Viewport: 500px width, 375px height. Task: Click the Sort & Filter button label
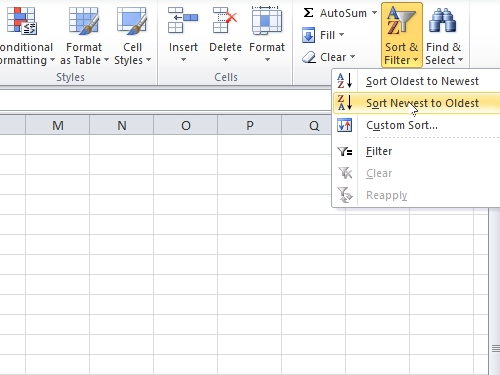[401, 54]
